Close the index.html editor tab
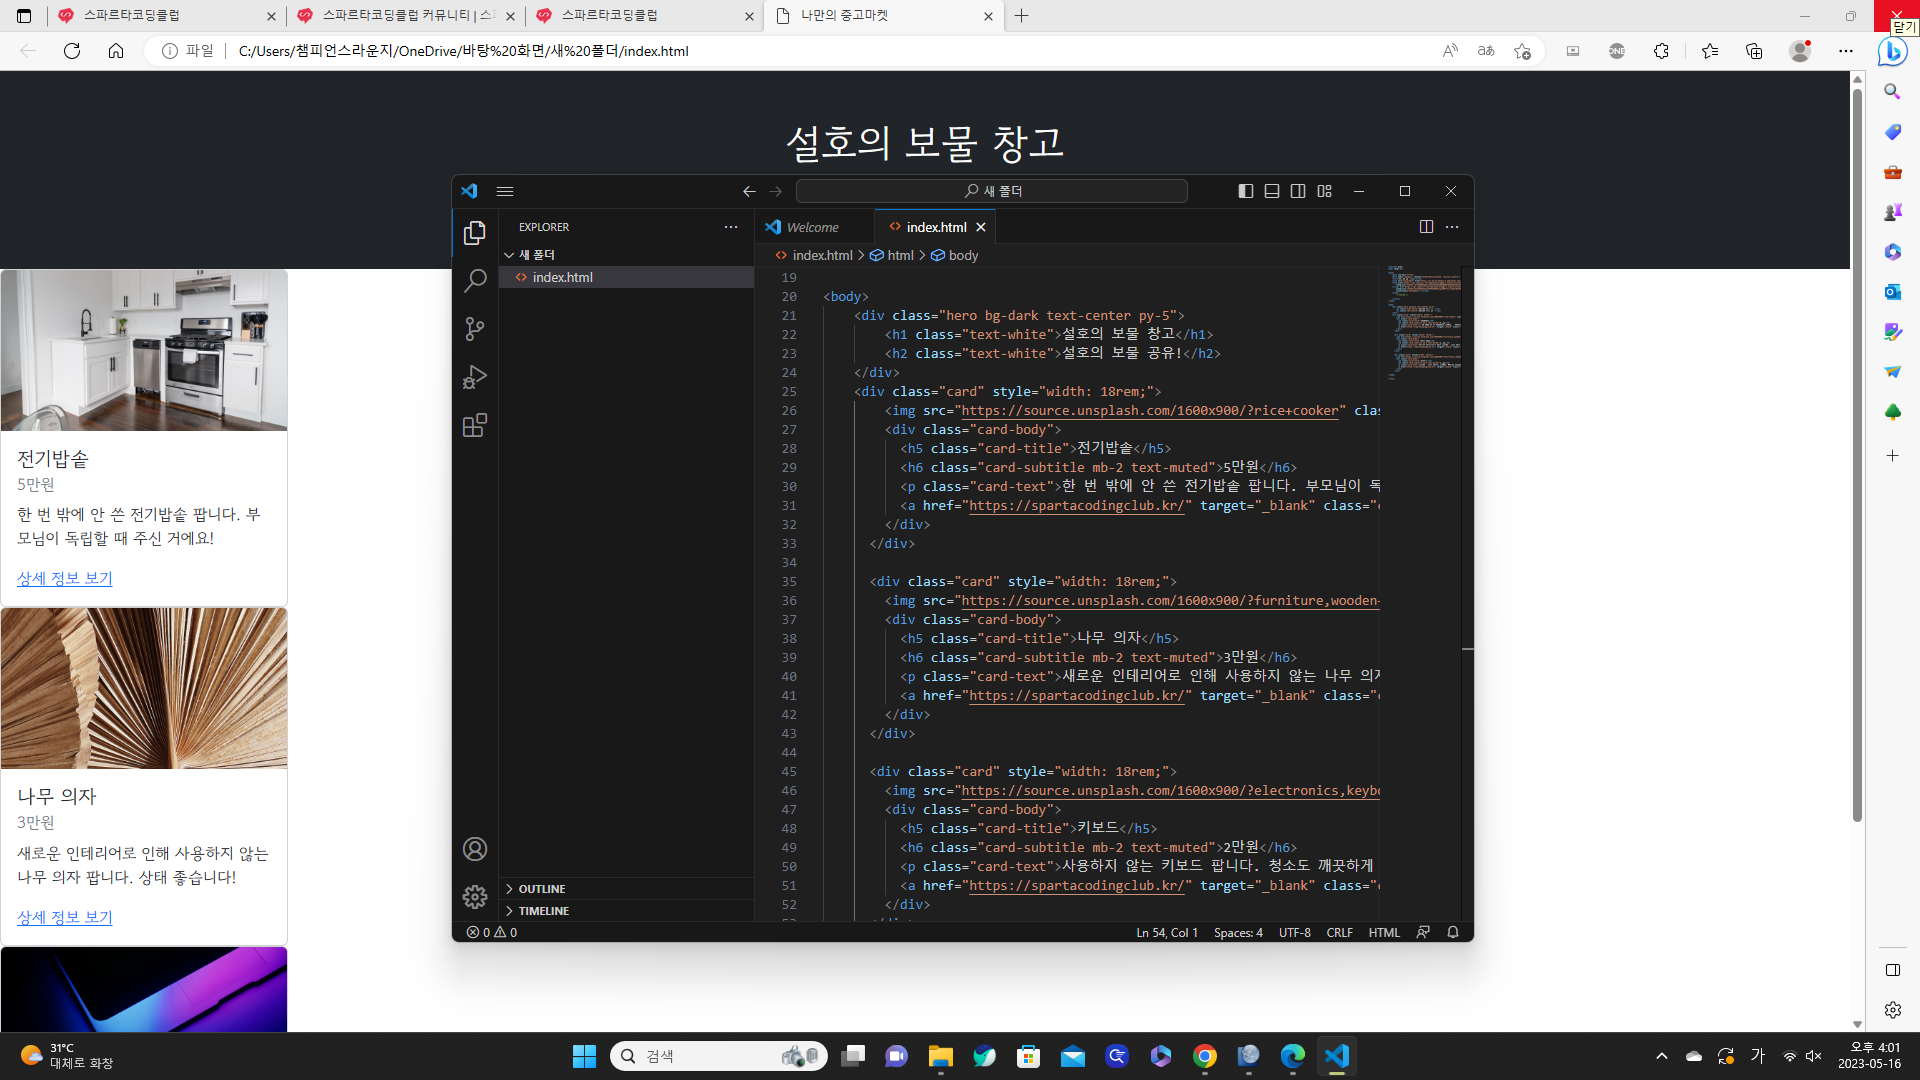 click(981, 227)
